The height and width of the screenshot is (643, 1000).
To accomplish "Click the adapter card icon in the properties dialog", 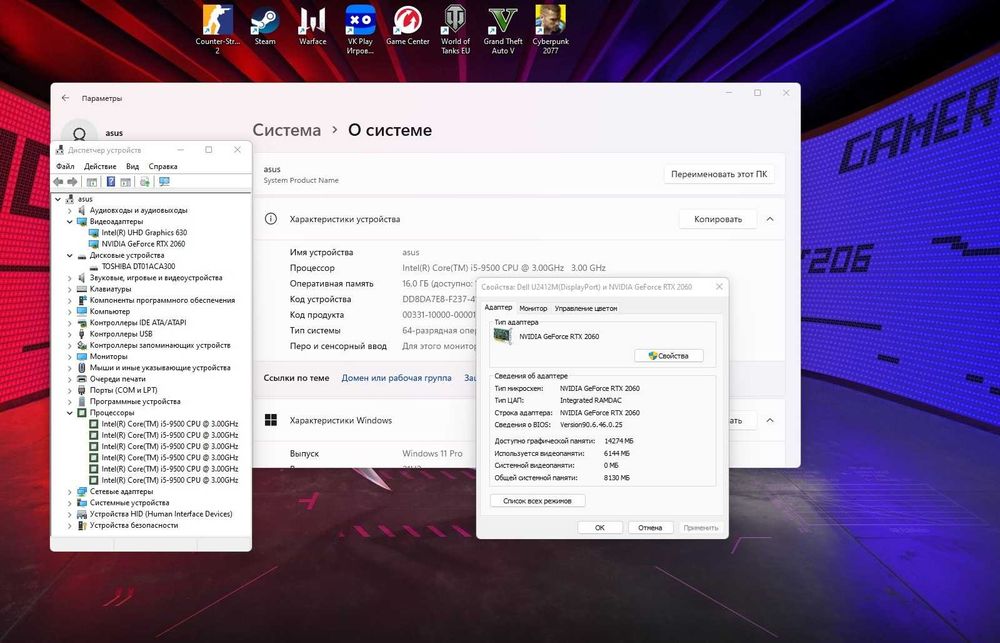I will coord(503,336).
